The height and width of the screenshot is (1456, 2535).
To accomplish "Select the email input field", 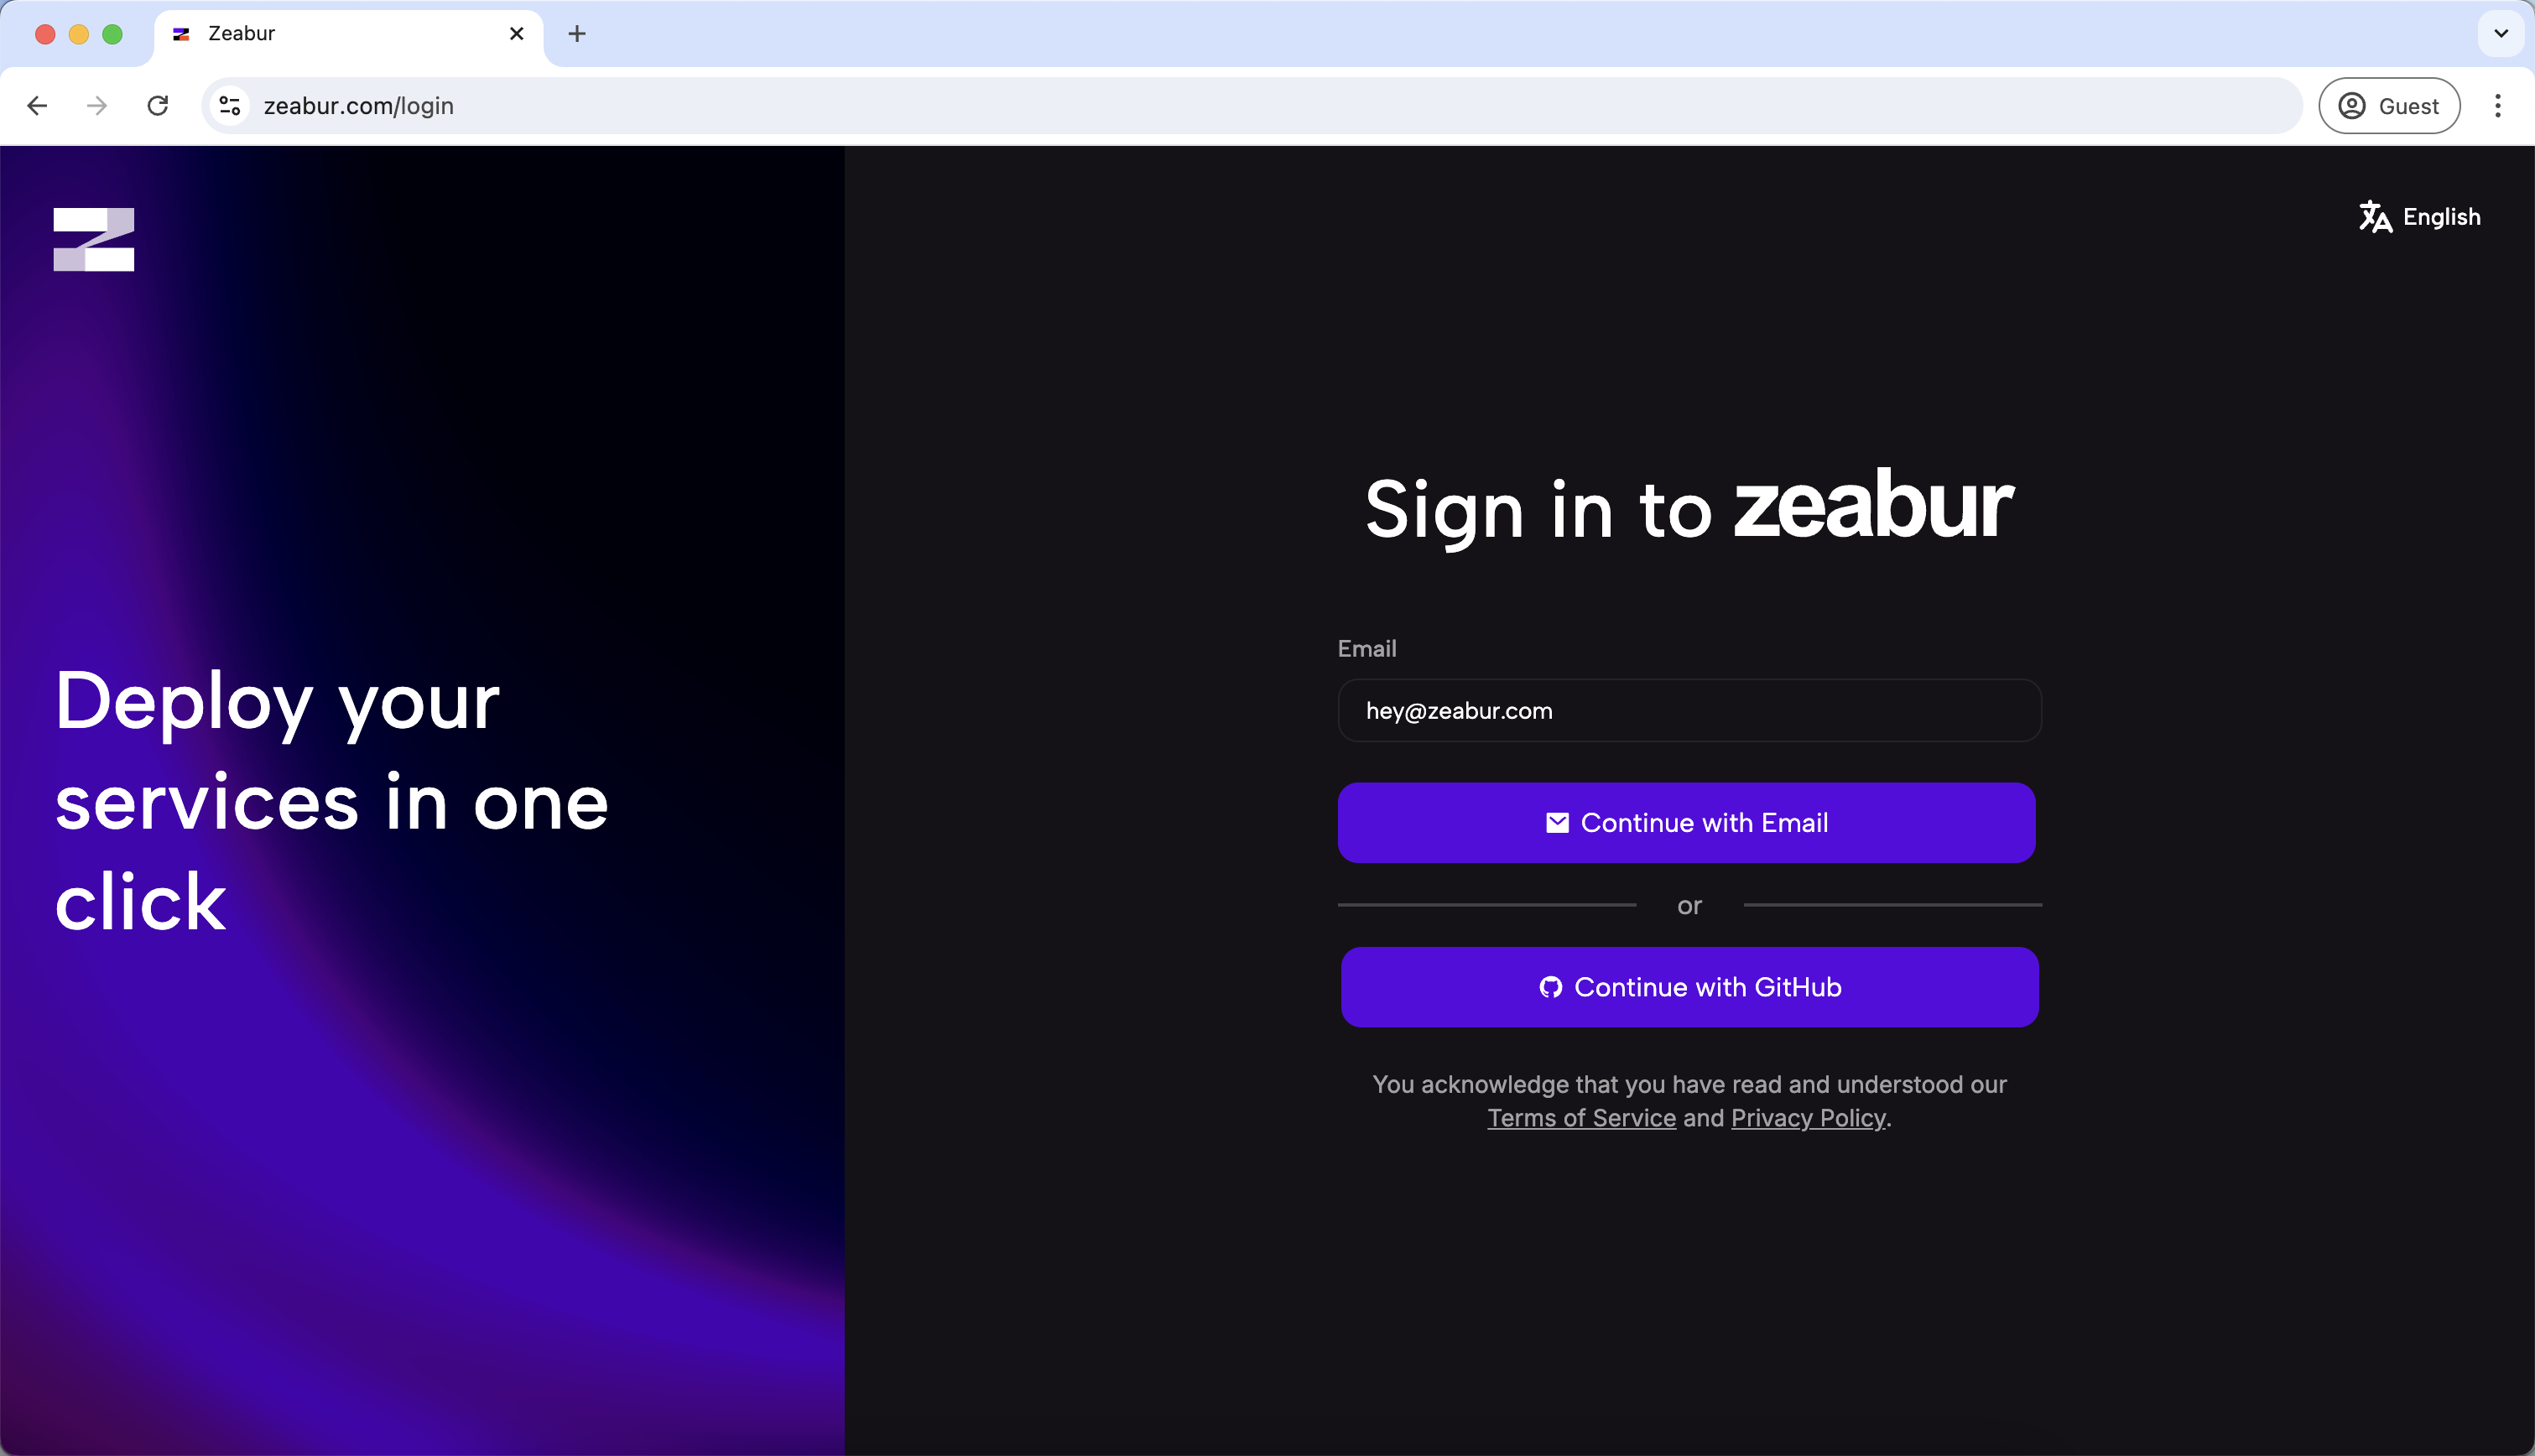I will pyautogui.click(x=1689, y=710).
